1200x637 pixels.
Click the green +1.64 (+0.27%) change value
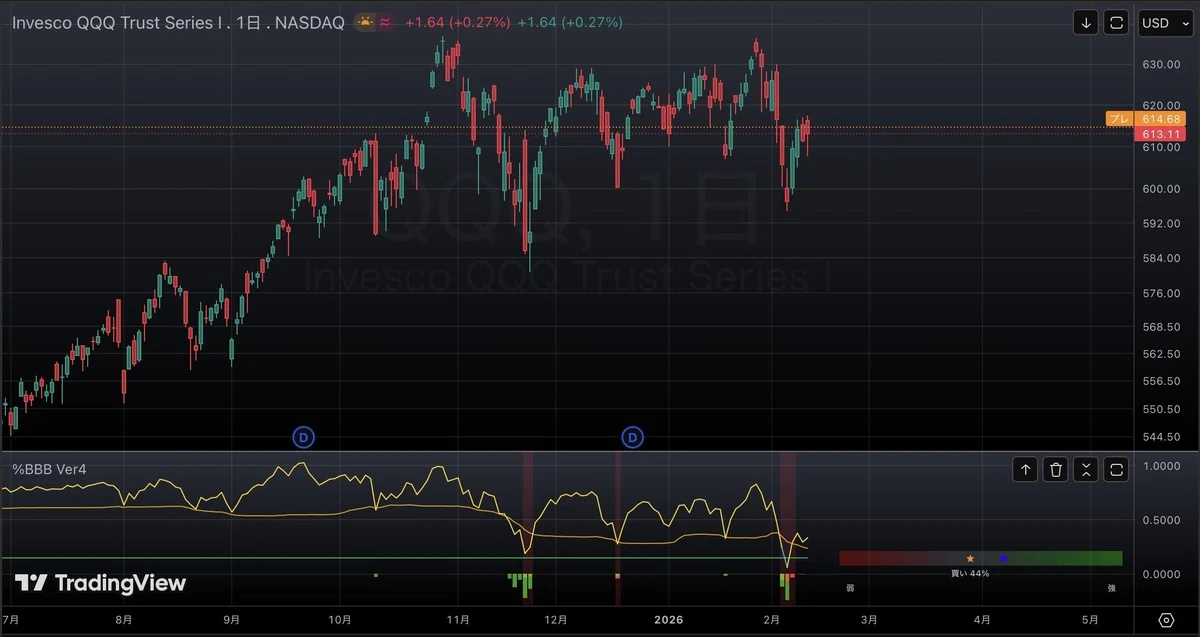(569, 22)
